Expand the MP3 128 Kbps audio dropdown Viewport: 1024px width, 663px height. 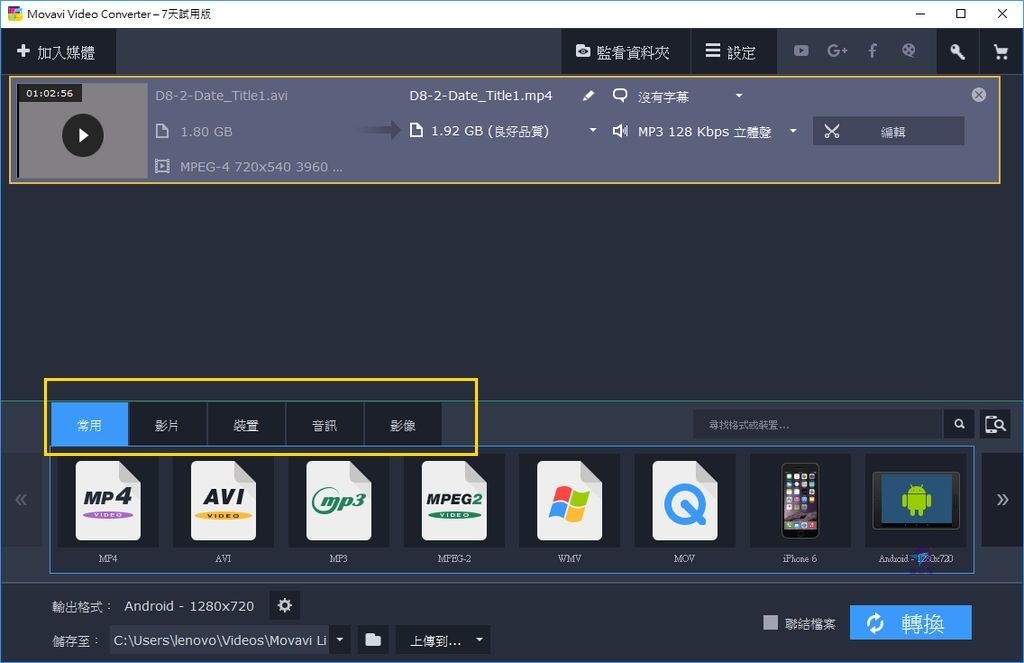point(793,131)
